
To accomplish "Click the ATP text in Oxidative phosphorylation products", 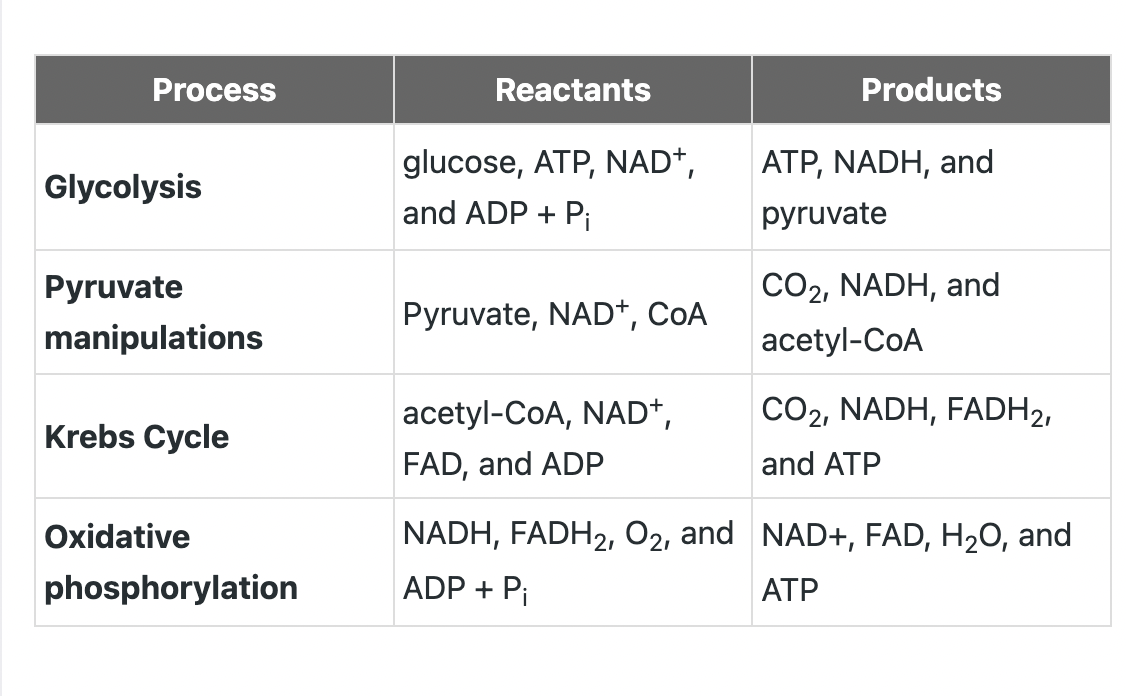I will [789, 590].
